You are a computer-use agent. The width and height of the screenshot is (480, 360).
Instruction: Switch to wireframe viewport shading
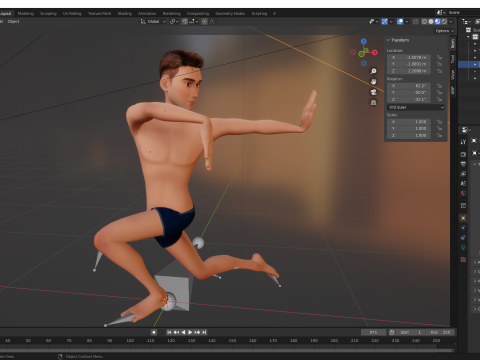coord(424,21)
